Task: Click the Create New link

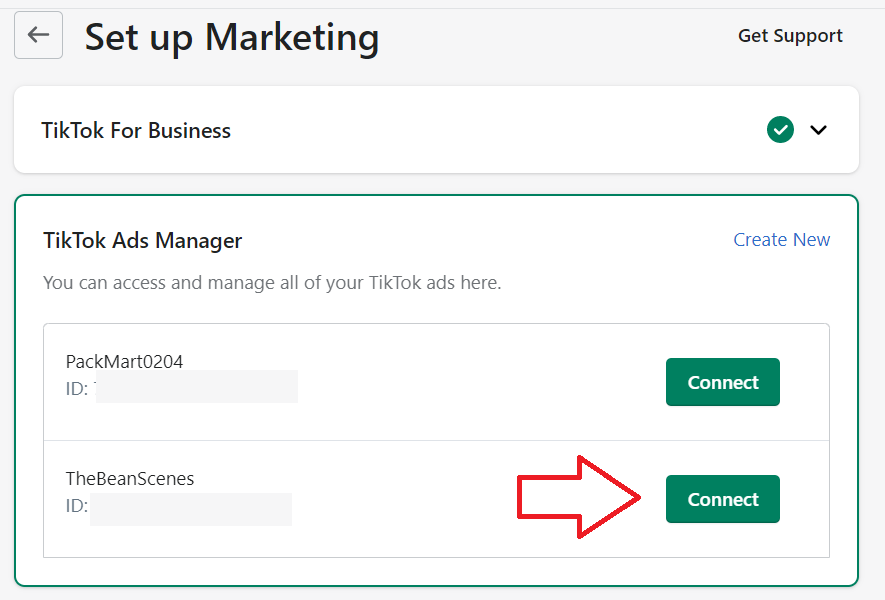Action: pyautogui.click(x=782, y=240)
